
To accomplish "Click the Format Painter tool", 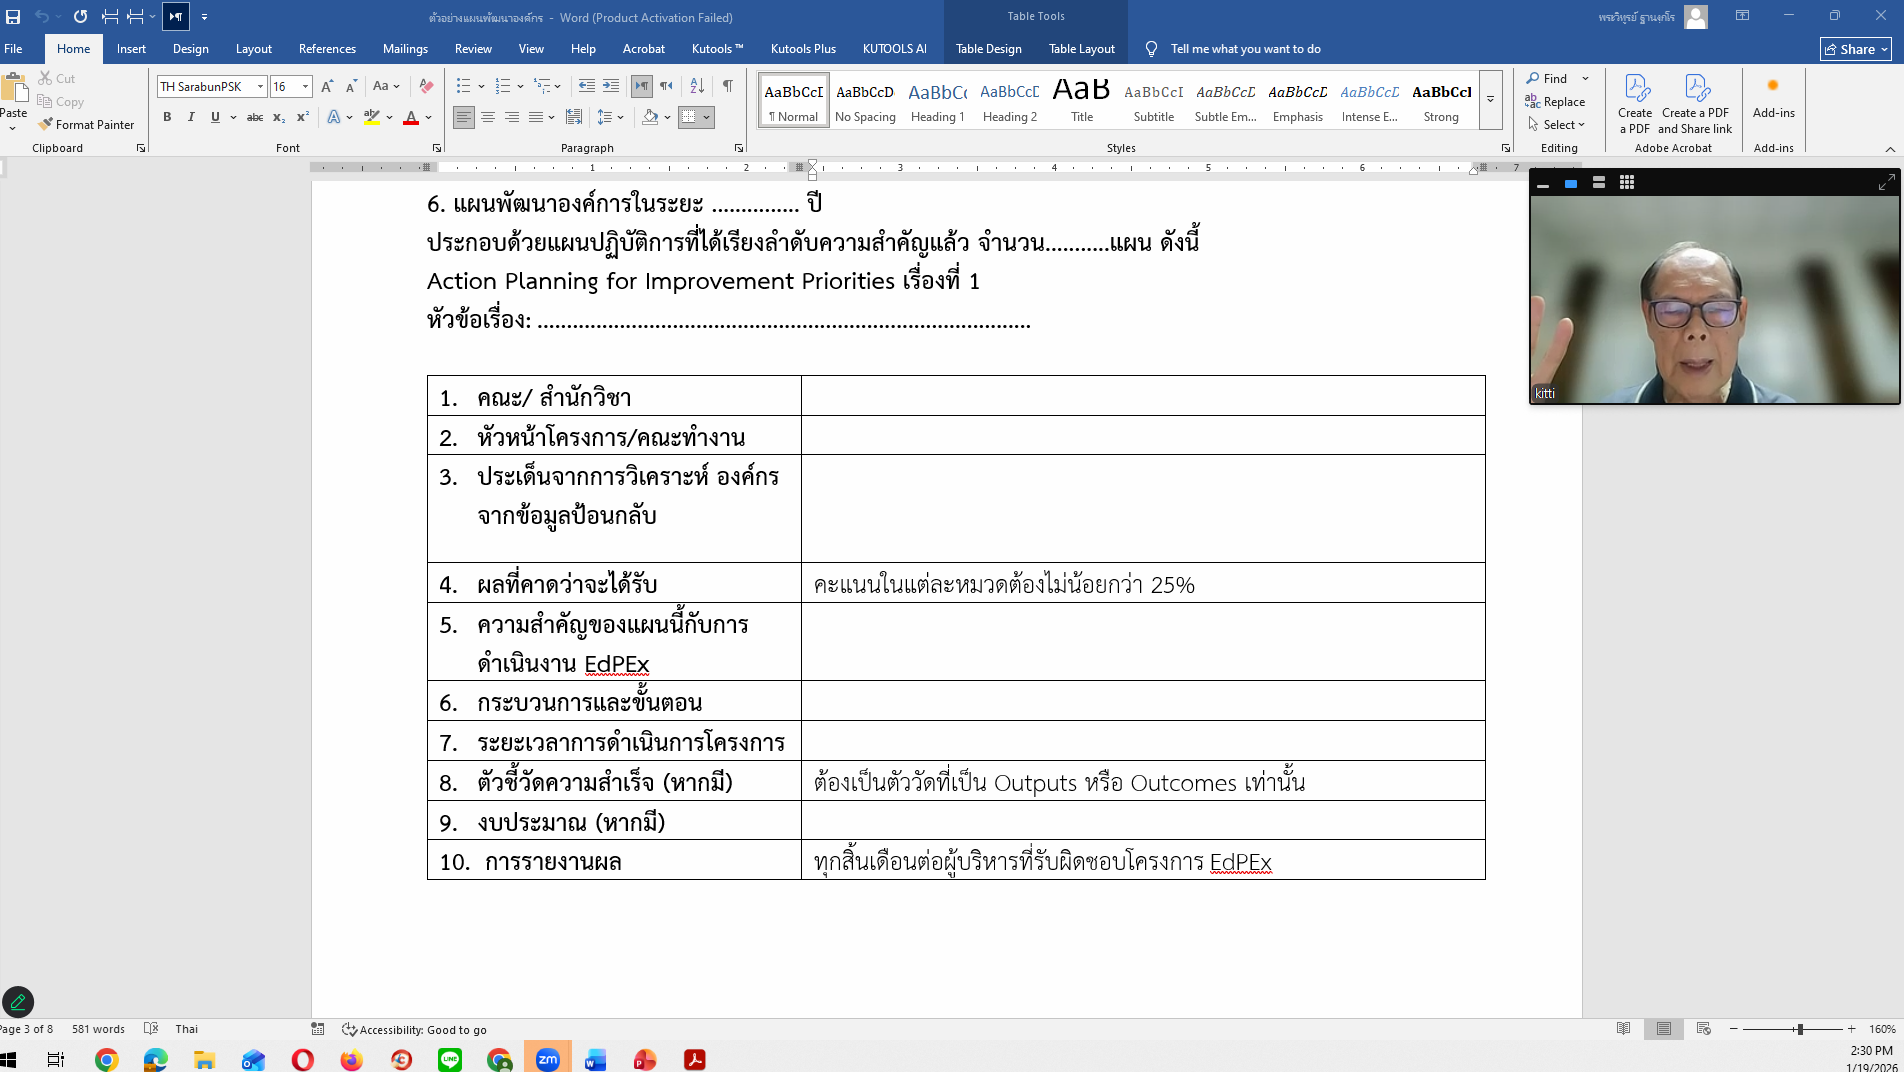I will (x=86, y=125).
